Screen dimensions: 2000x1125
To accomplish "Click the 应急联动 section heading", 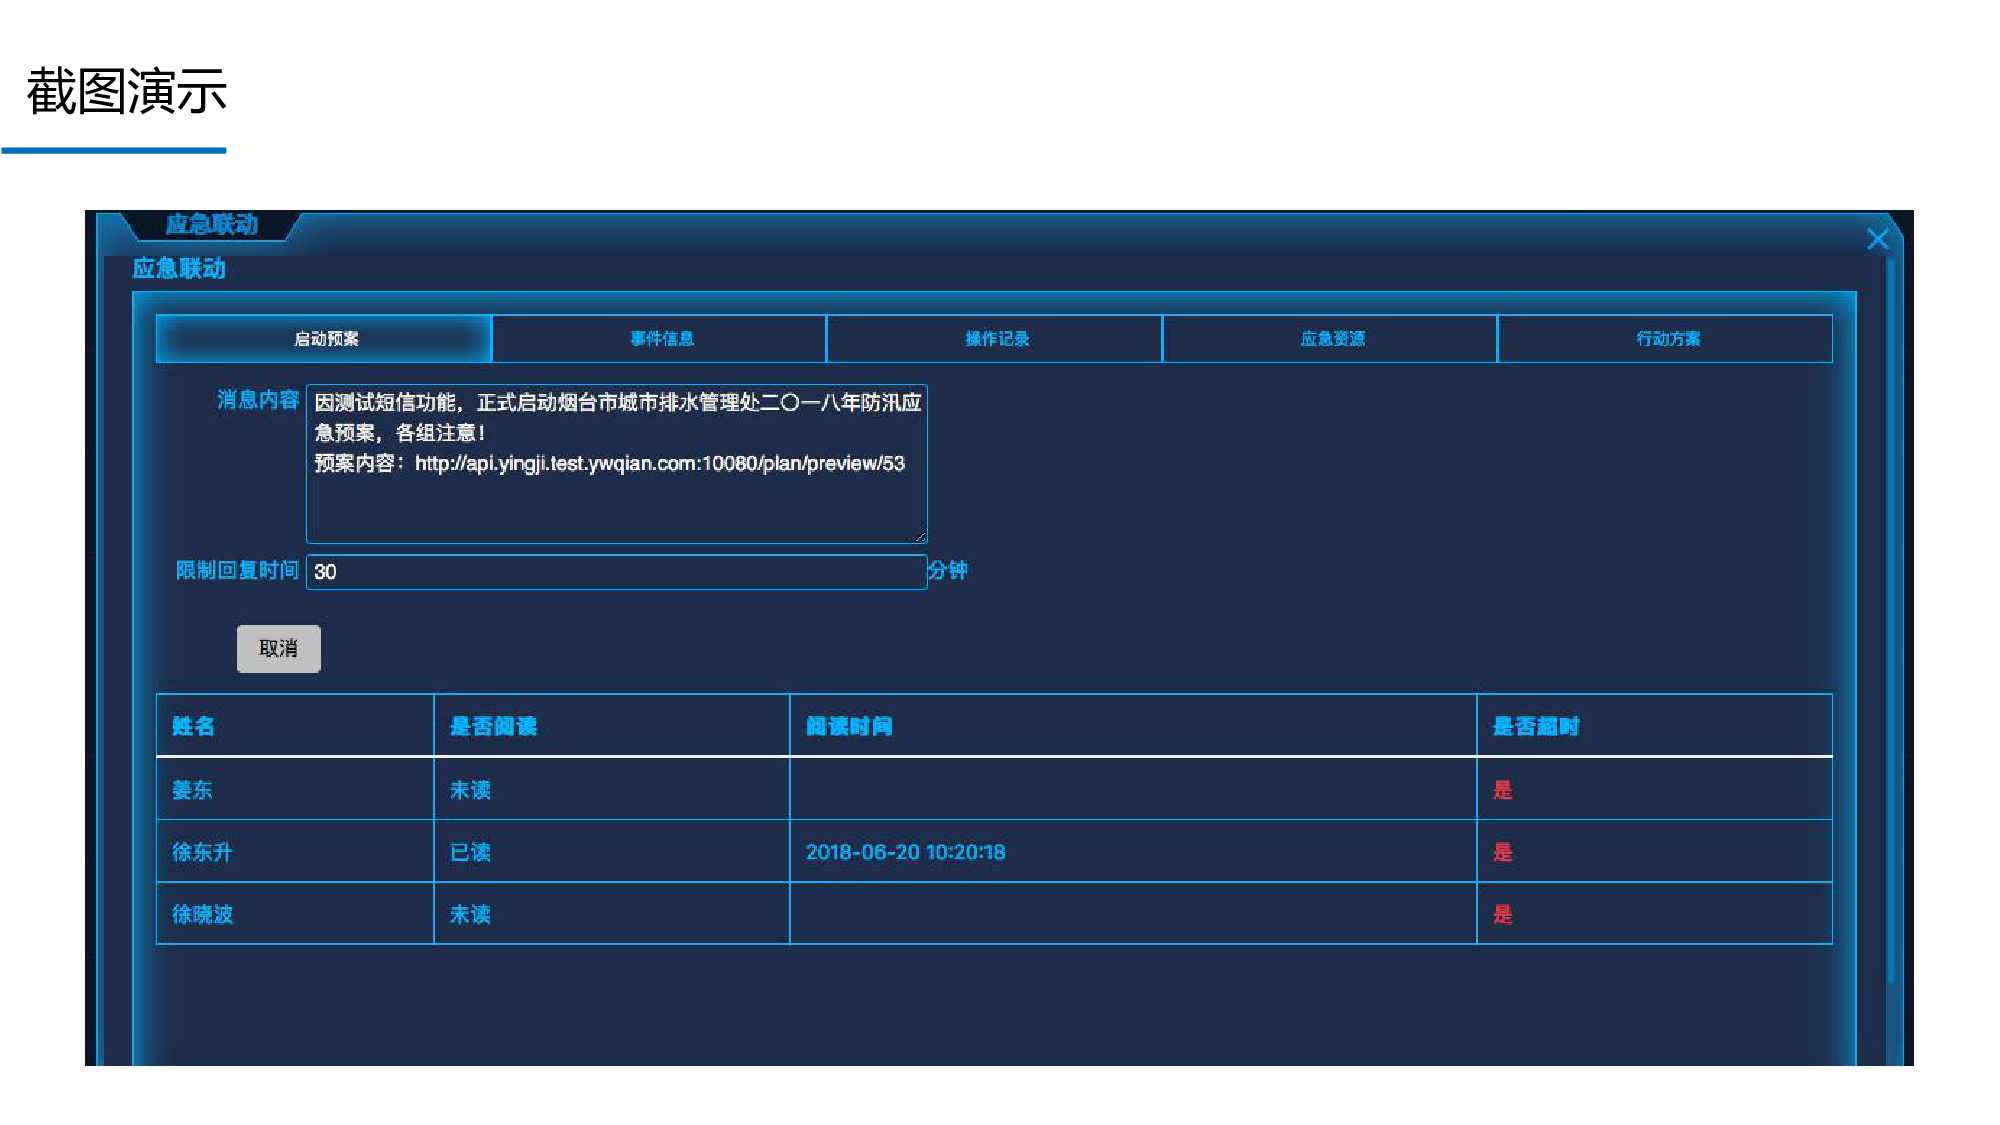I will [x=179, y=268].
